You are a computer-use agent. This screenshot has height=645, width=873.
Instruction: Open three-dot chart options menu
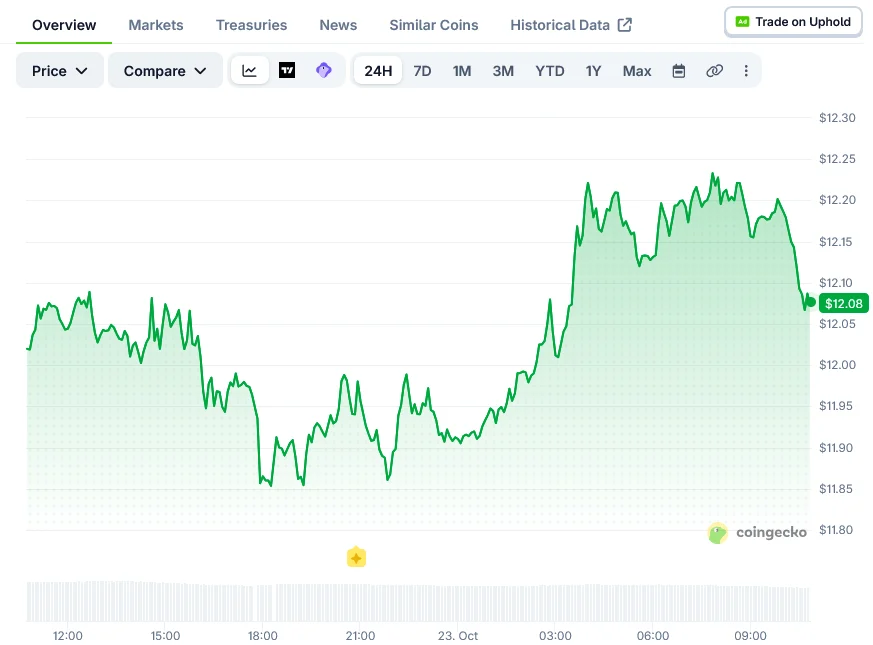746,71
